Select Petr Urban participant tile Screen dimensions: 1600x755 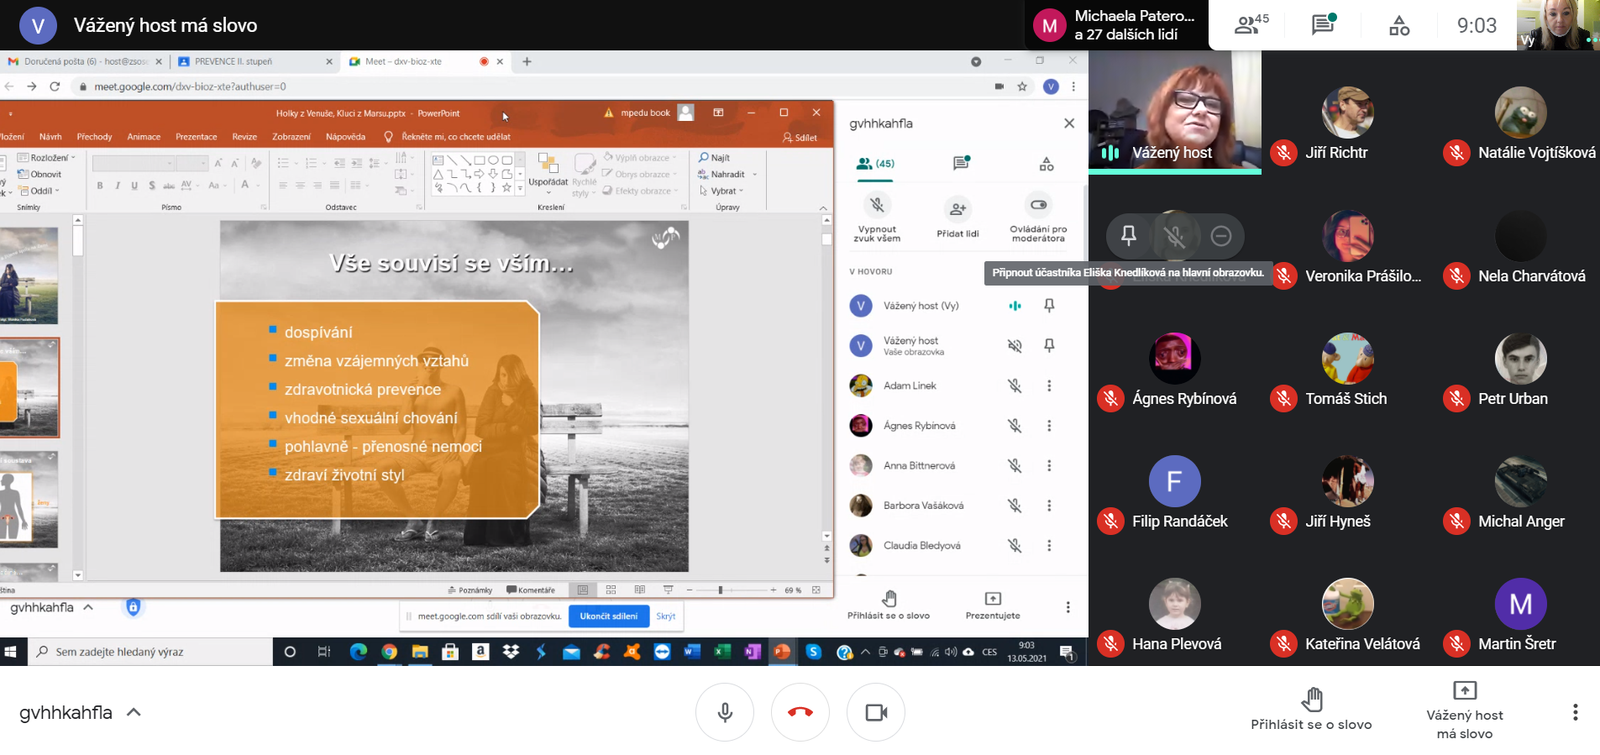pos(1520,359)
